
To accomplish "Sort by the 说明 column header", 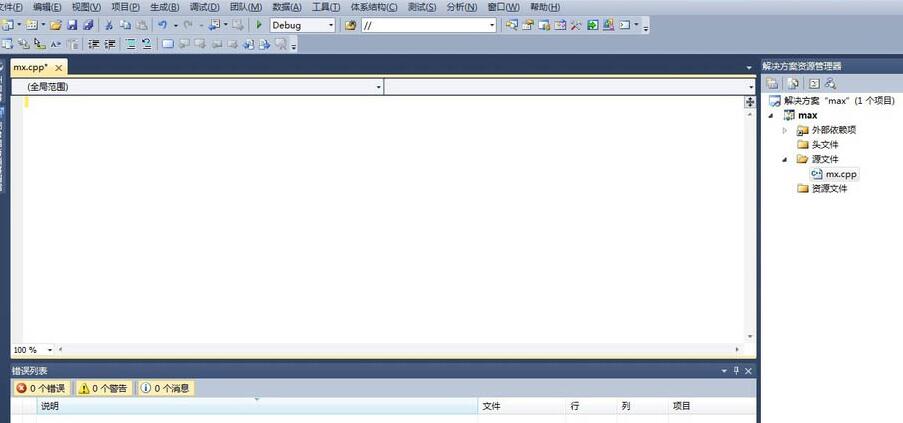I will [257, 406].
